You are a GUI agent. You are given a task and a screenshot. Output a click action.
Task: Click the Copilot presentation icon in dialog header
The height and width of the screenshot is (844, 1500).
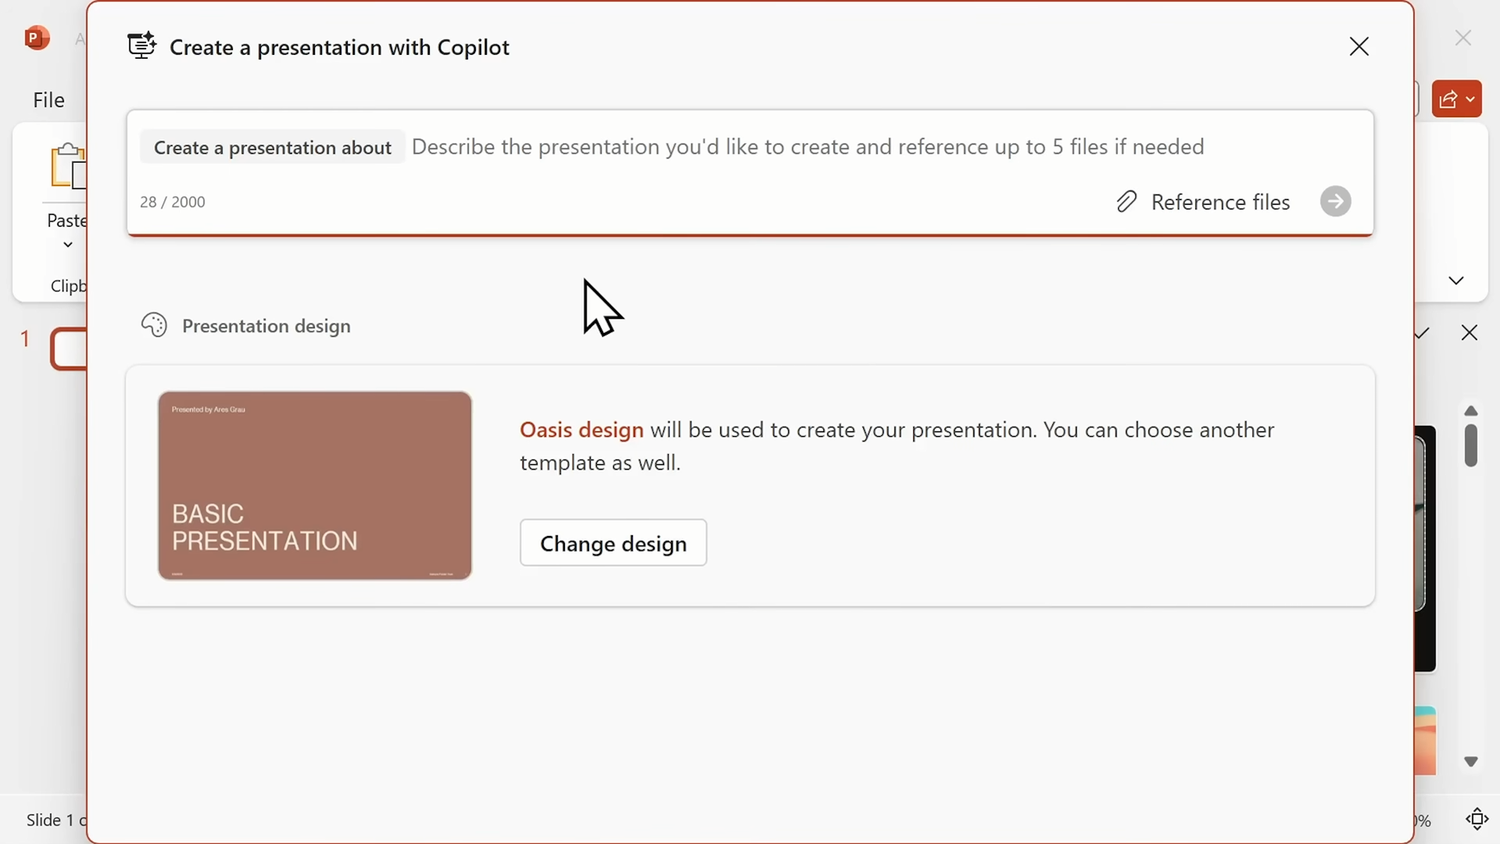pyautogui.click(x=142, y=46)
